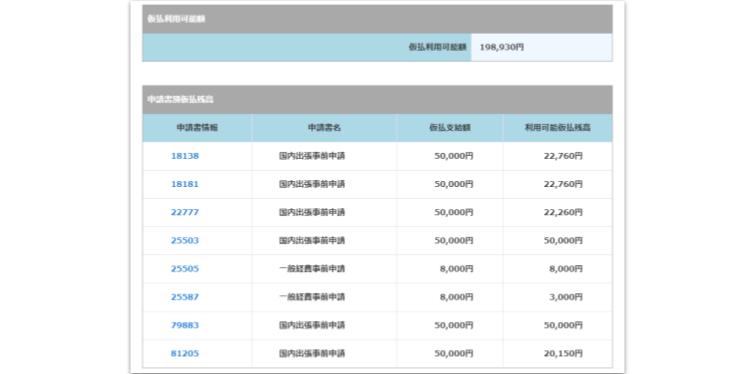Click the 仮払支給額 column header
This screenshot has width=755, height=374.
point(450,128)
